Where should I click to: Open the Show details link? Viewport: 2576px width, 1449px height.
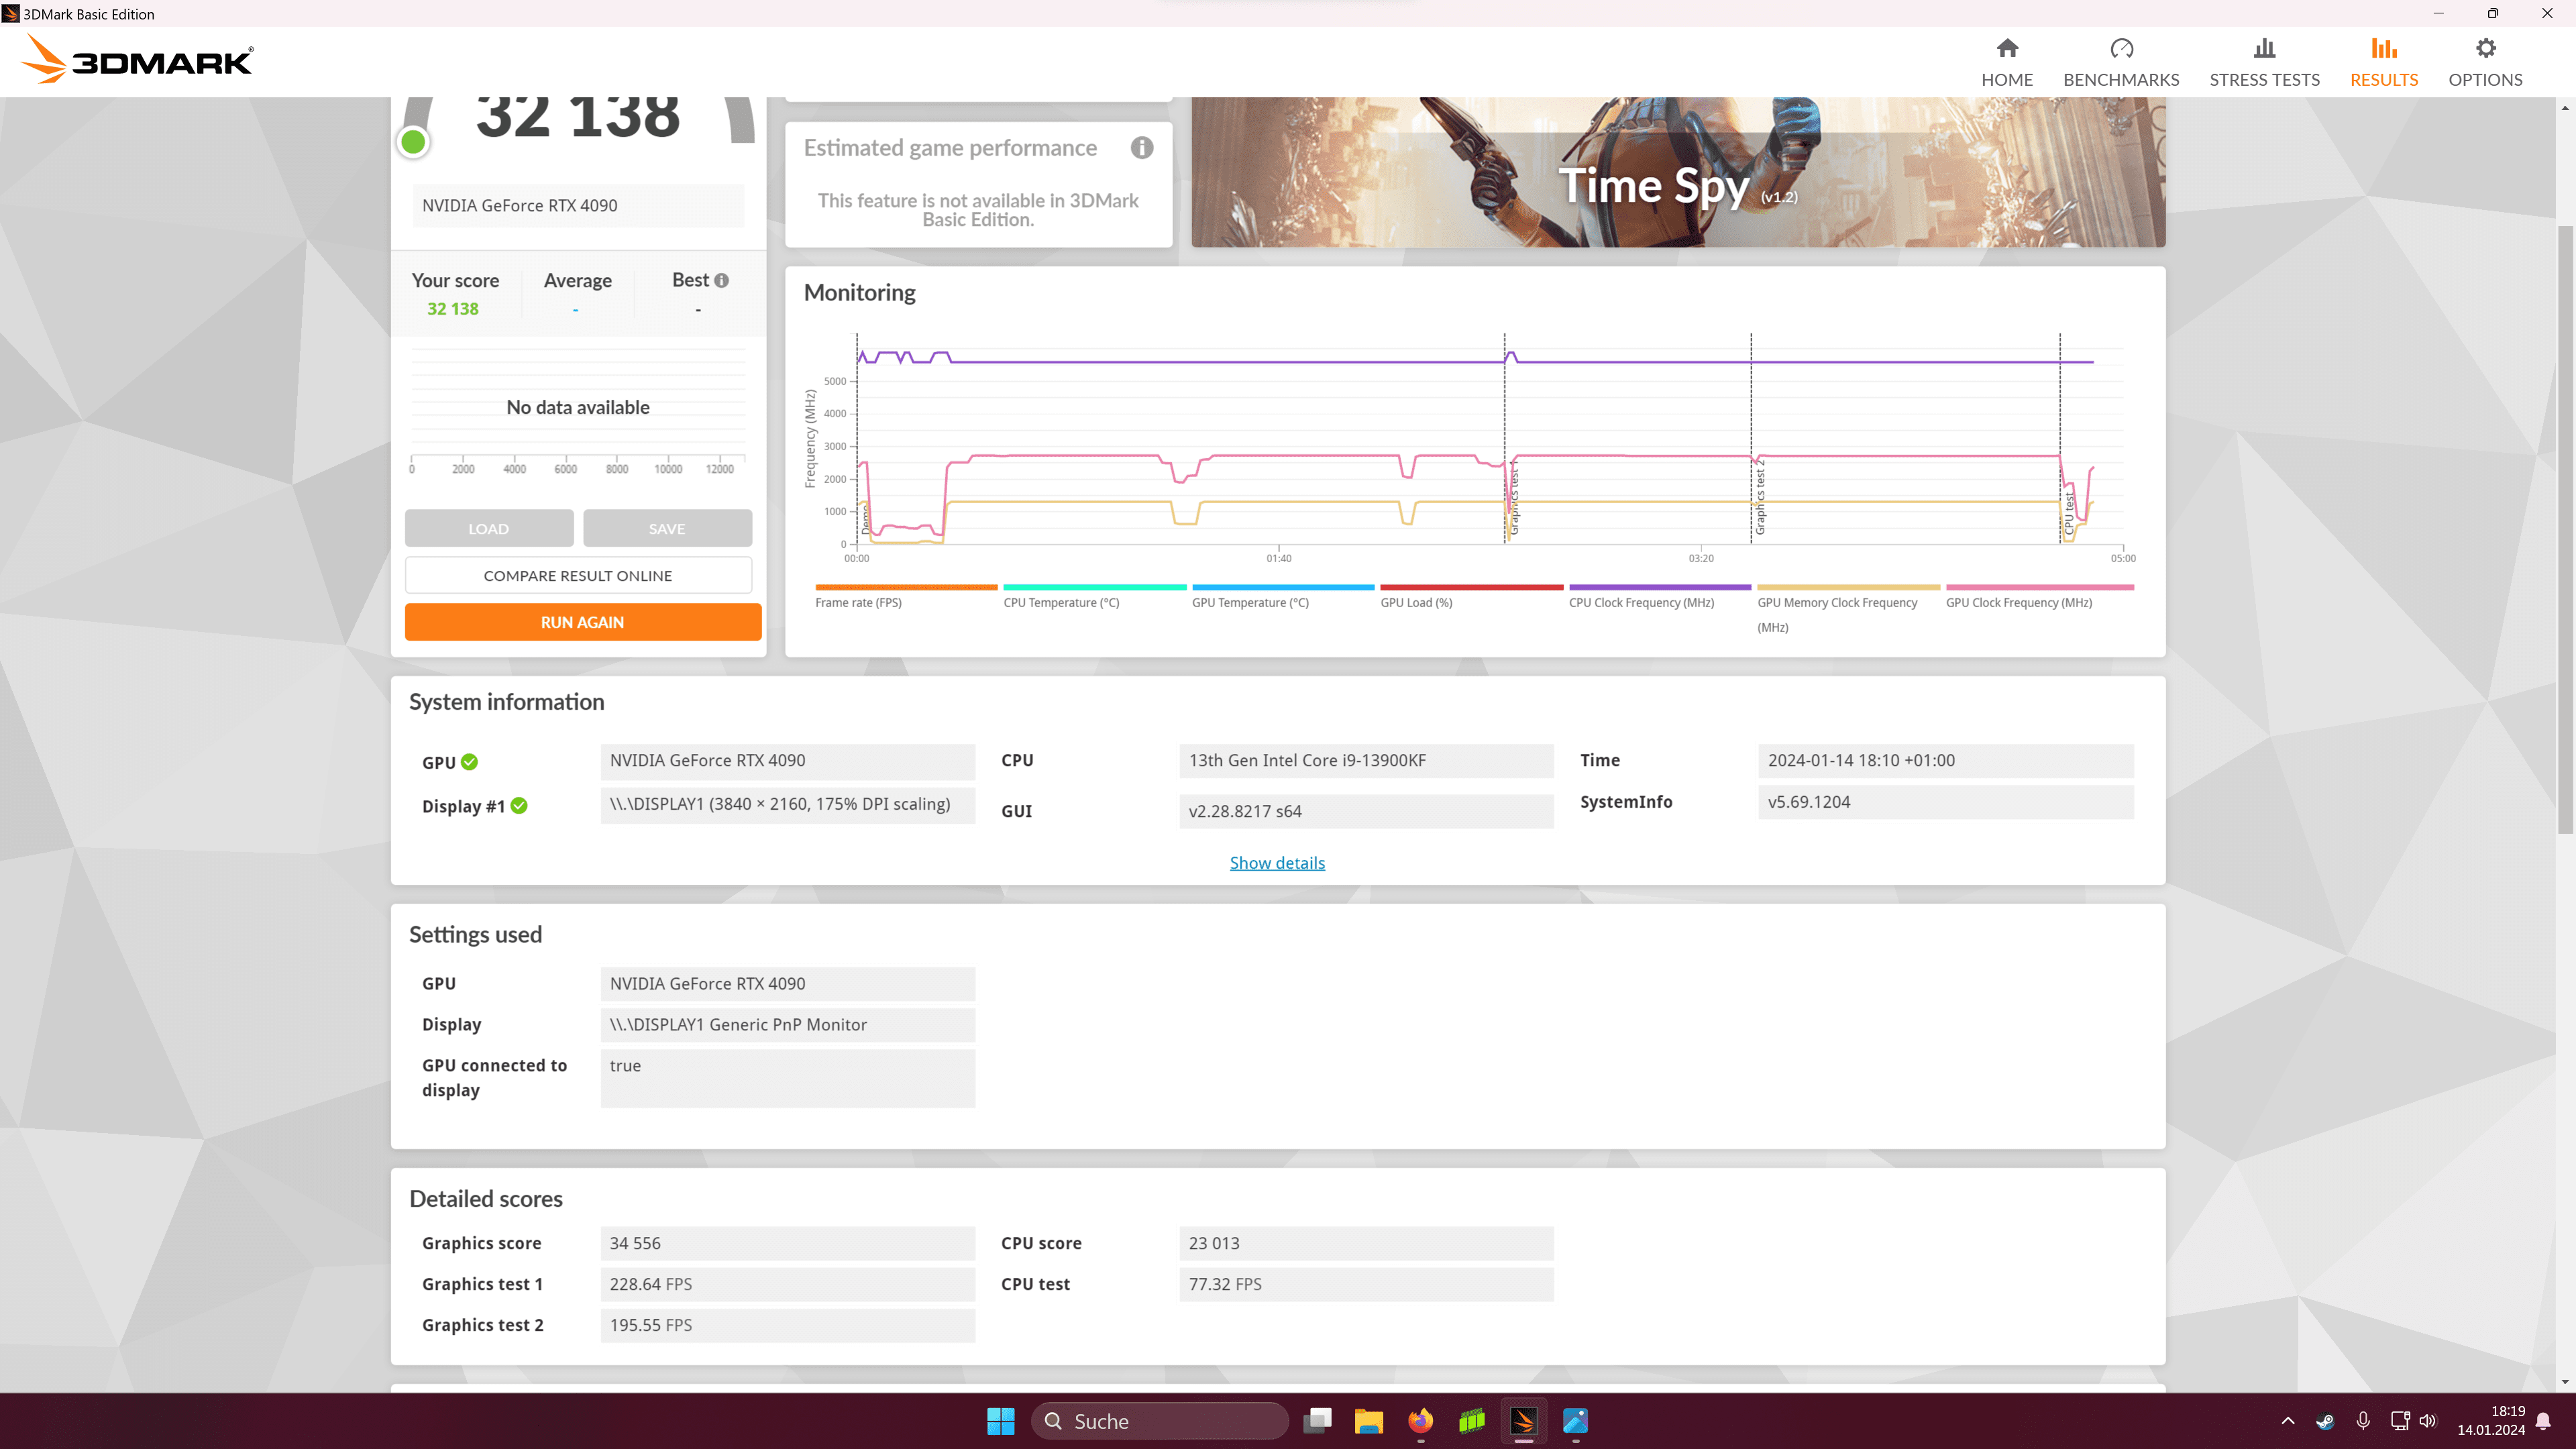pos(1277,863)
